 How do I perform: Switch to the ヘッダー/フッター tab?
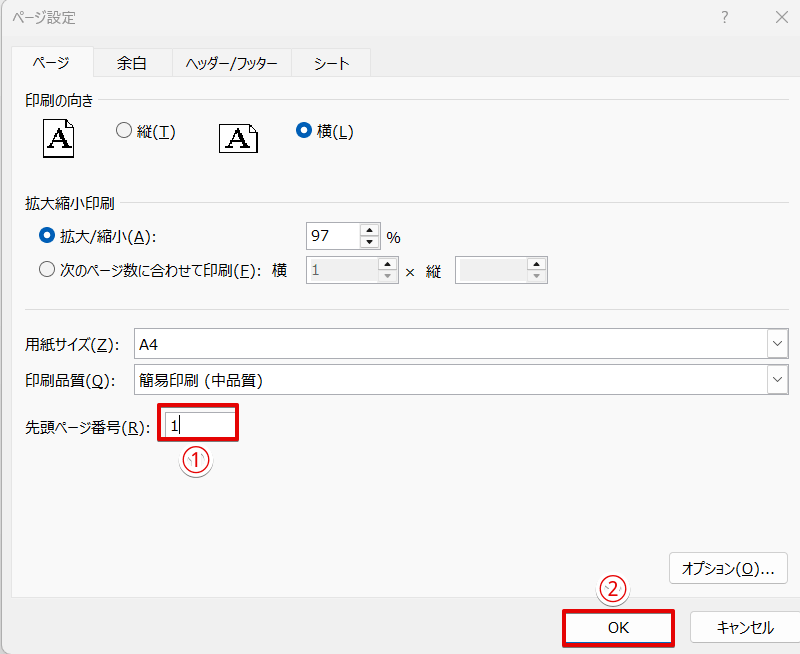pyautogui.click(x=232, y=63)
